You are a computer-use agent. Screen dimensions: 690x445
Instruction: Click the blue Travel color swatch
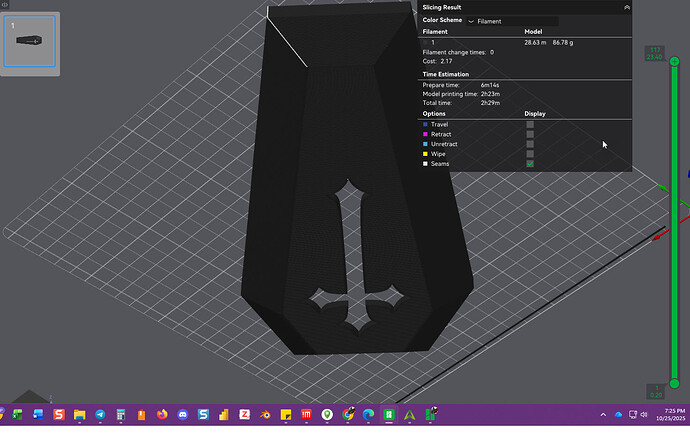pyautogui.click(x=425, y=125)
